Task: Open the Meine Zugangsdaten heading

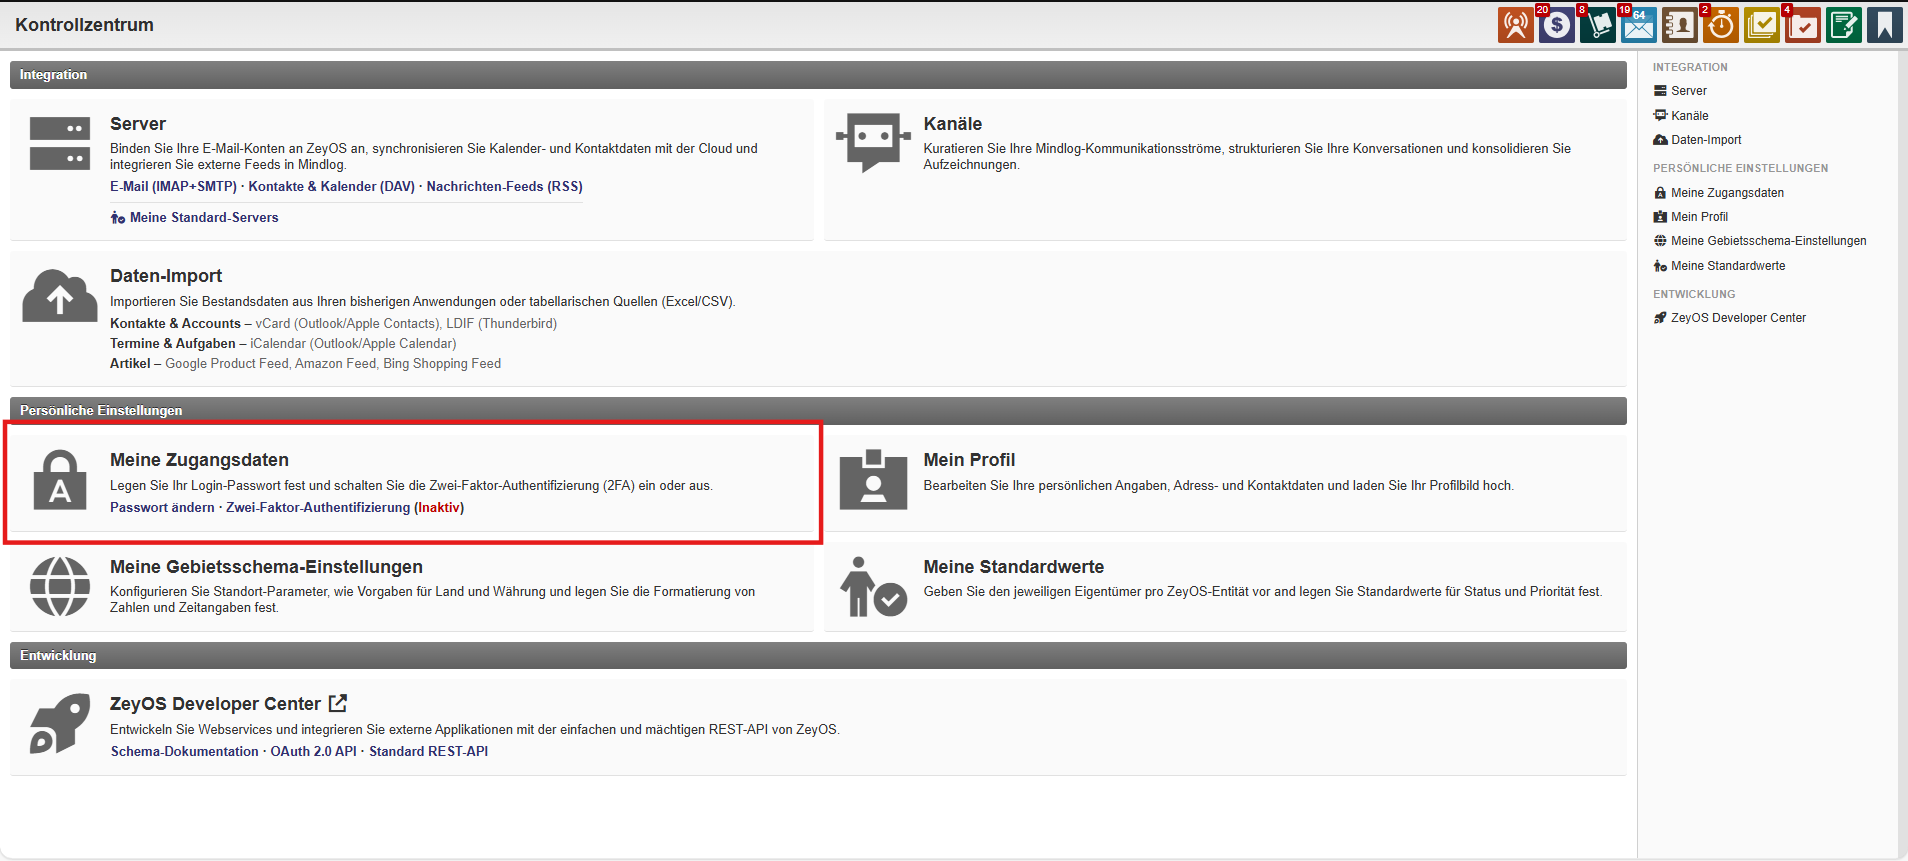Action: coord(199,460)
